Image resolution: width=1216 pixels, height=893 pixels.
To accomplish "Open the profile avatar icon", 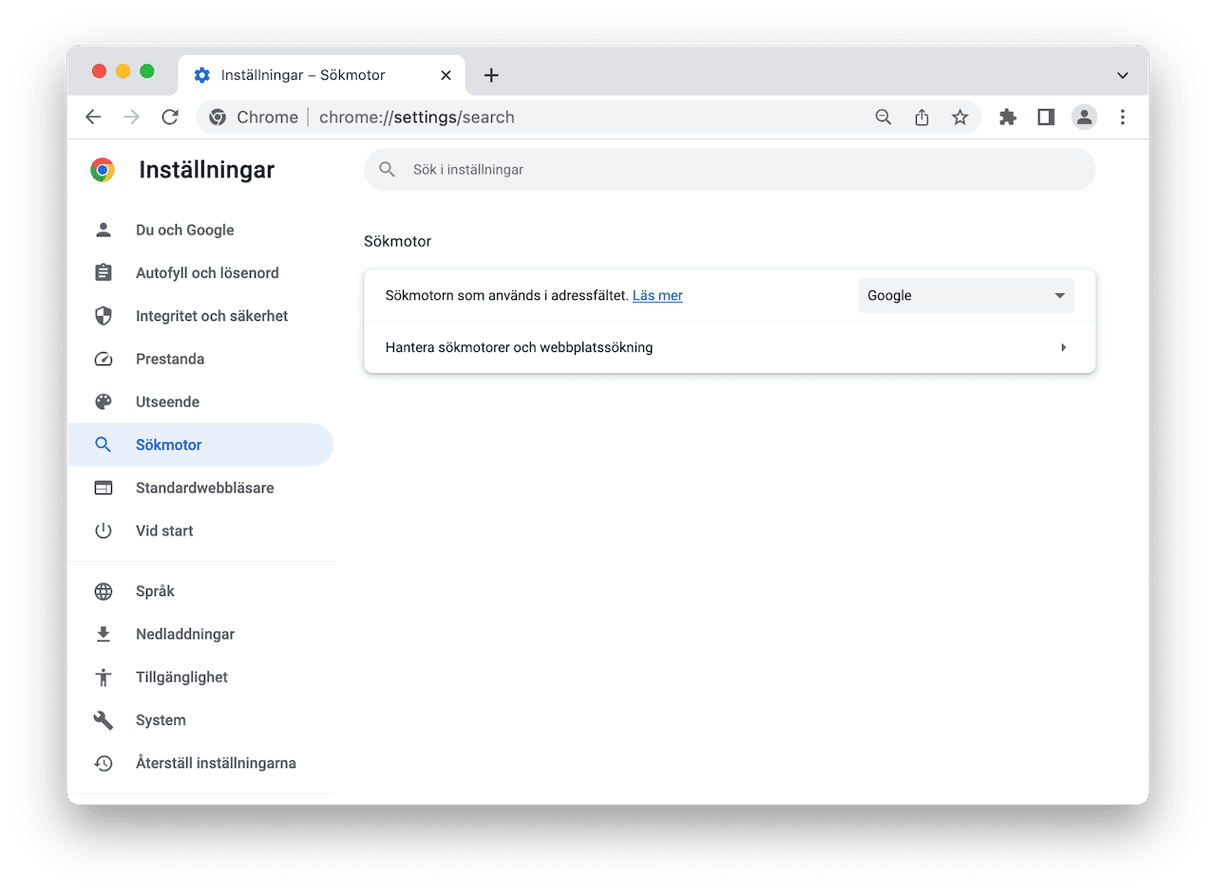I will tap(1084, 117).
